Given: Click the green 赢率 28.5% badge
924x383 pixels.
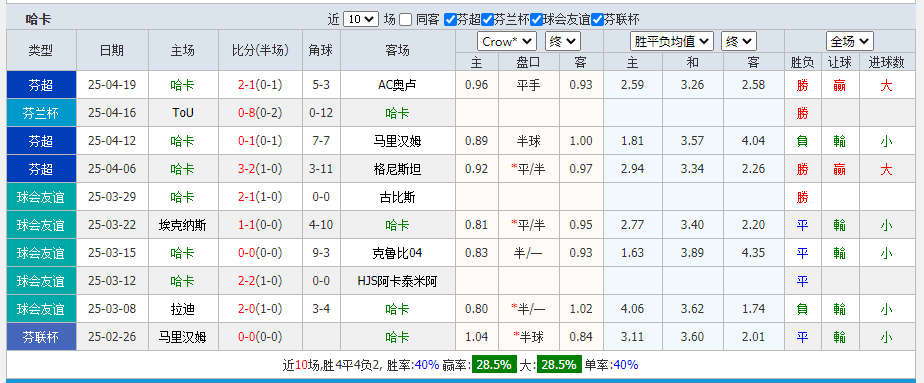Looking at the screenshot, I should click(493, 365).
